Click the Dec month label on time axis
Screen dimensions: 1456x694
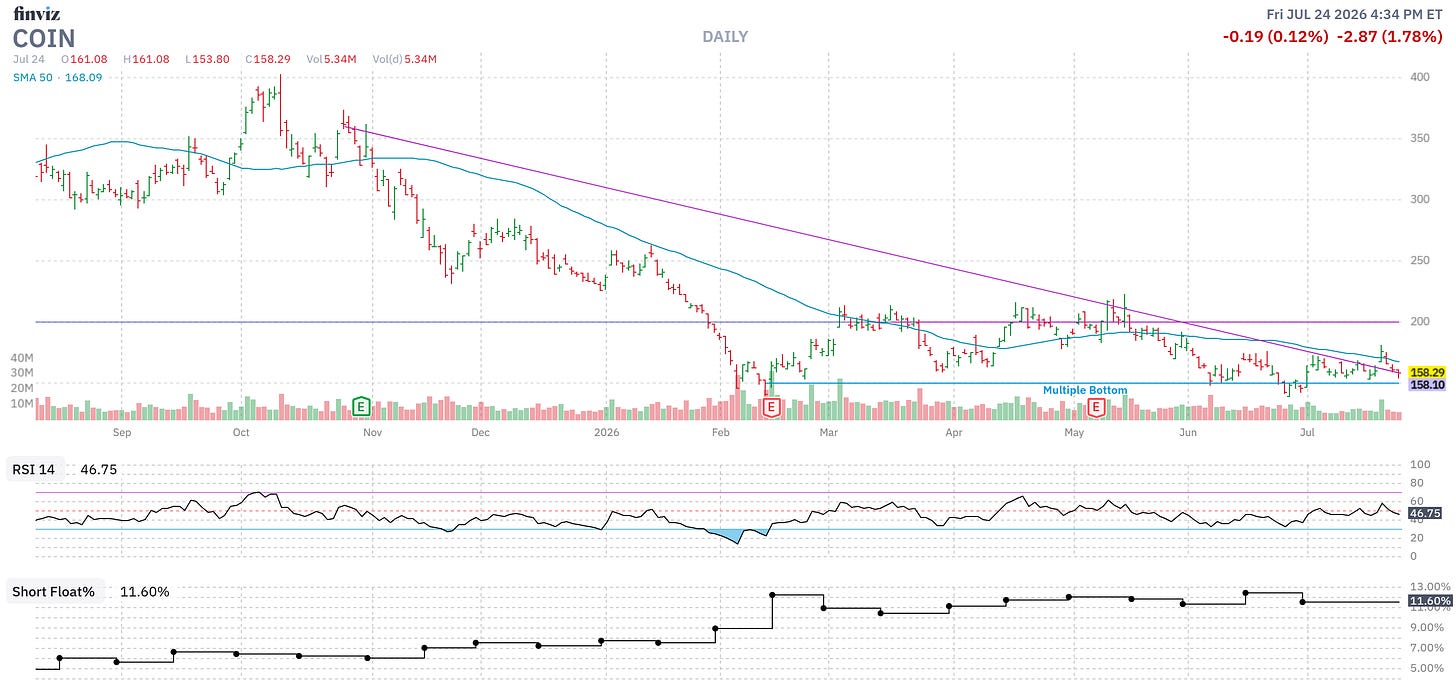click(480, 433)
